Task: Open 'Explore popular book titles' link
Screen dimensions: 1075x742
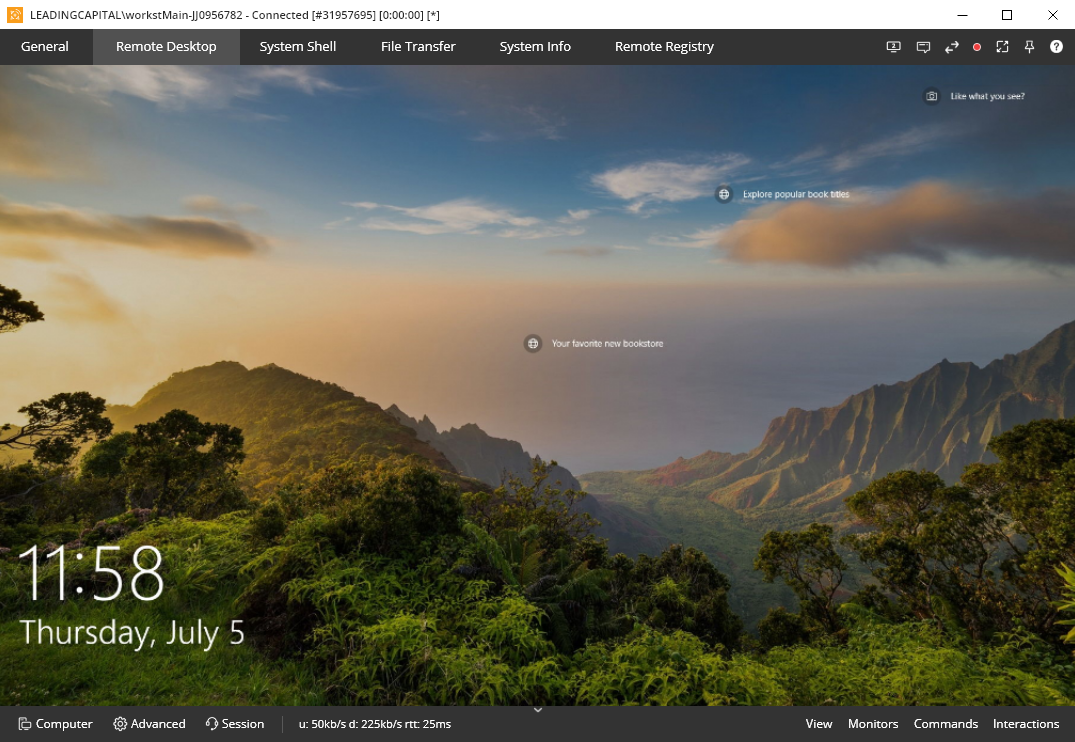Action: (x=796, y=194)
